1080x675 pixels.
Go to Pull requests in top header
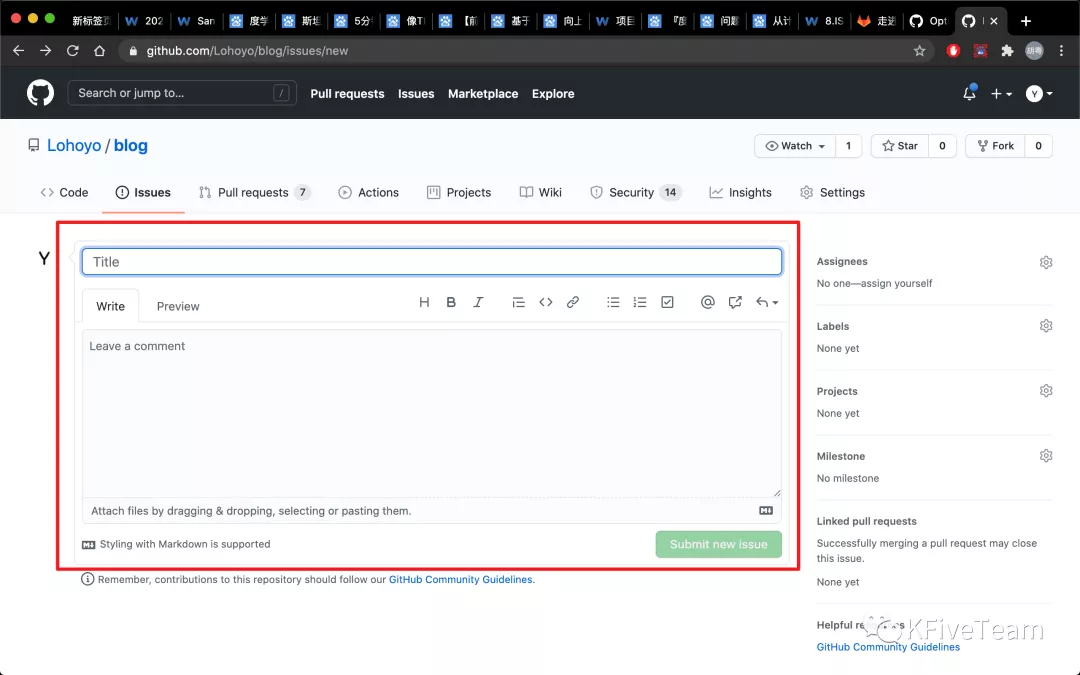pyautogui.click(x=347, y=94)
